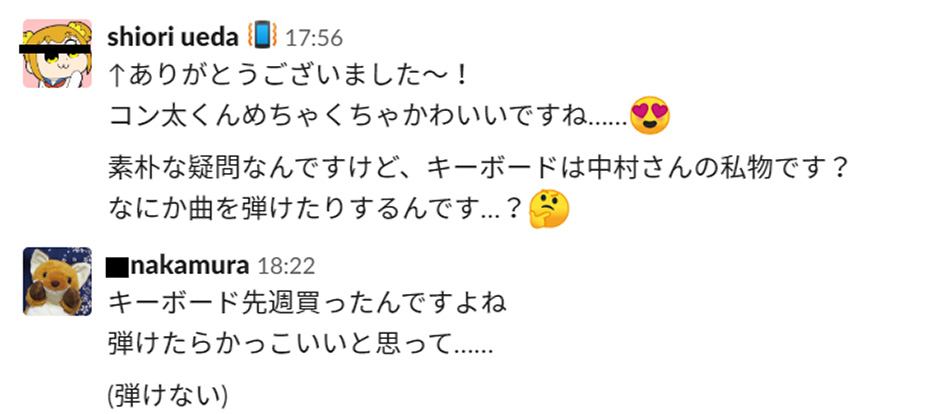Click the なにか曲を弾けたり message line

339,209
